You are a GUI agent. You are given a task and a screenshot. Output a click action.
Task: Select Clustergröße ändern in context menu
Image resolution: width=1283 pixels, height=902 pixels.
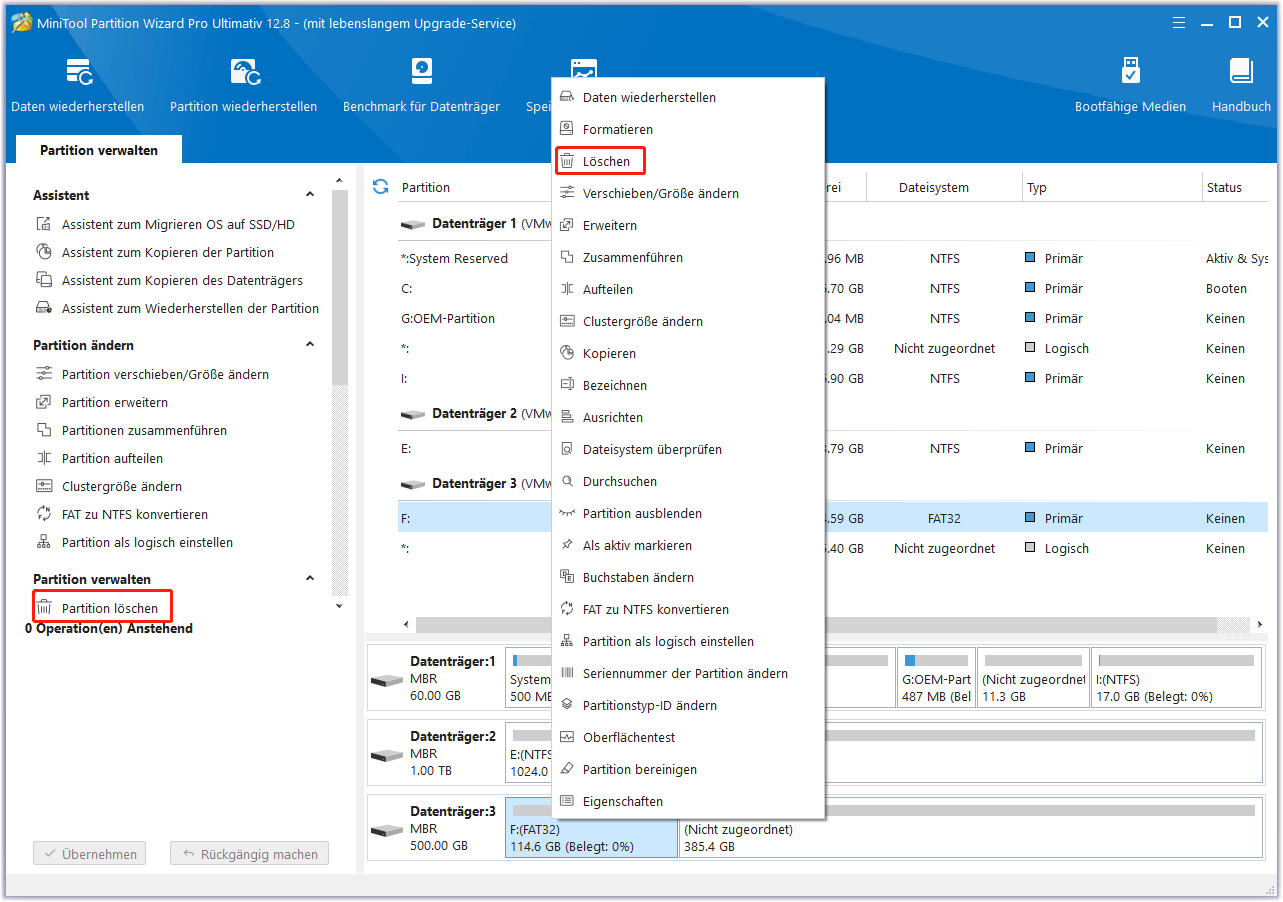688,322
